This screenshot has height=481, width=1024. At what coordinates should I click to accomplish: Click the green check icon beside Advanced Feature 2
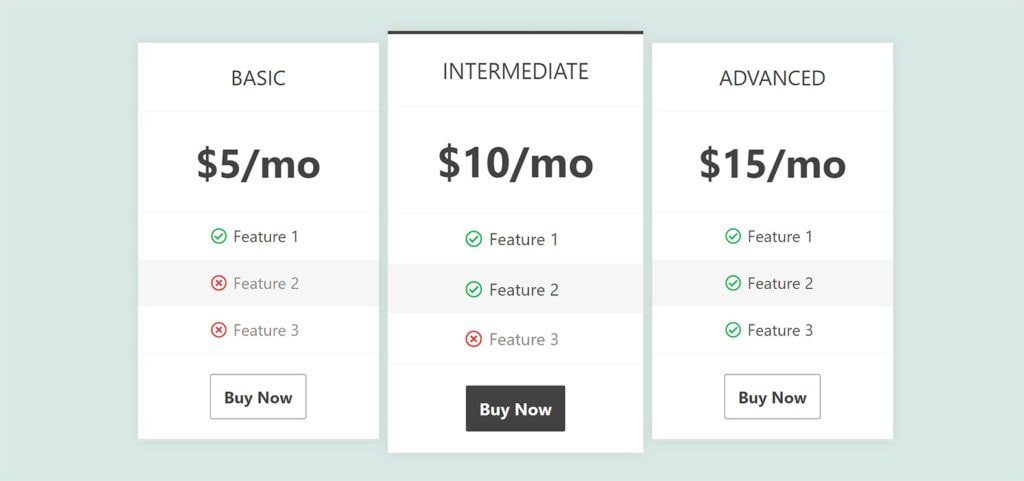tap(733, 283)
